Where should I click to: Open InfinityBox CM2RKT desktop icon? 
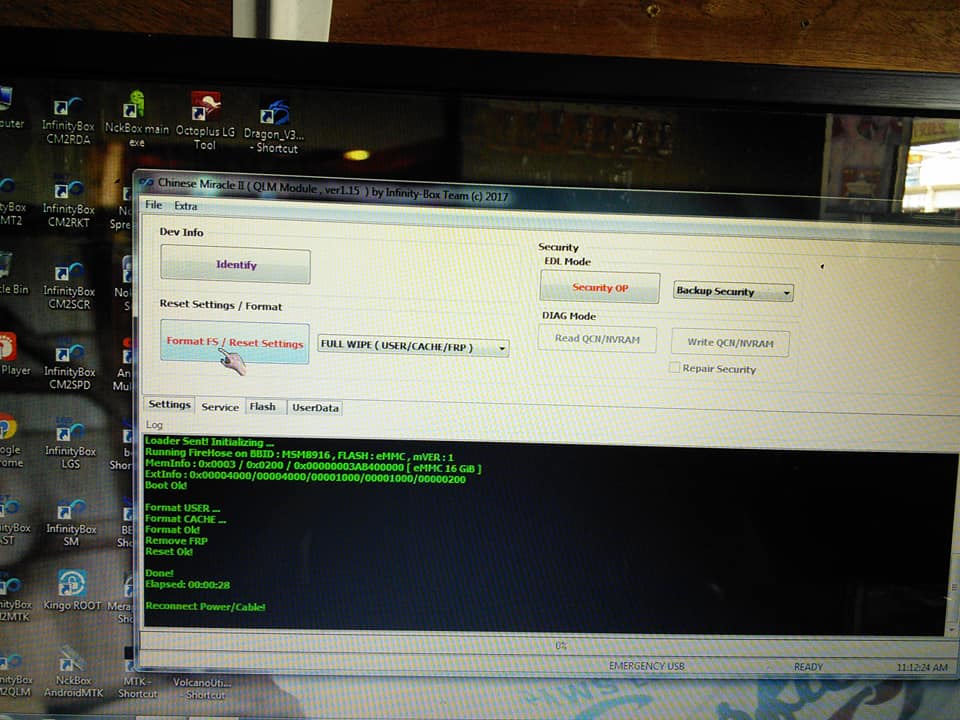69,204
